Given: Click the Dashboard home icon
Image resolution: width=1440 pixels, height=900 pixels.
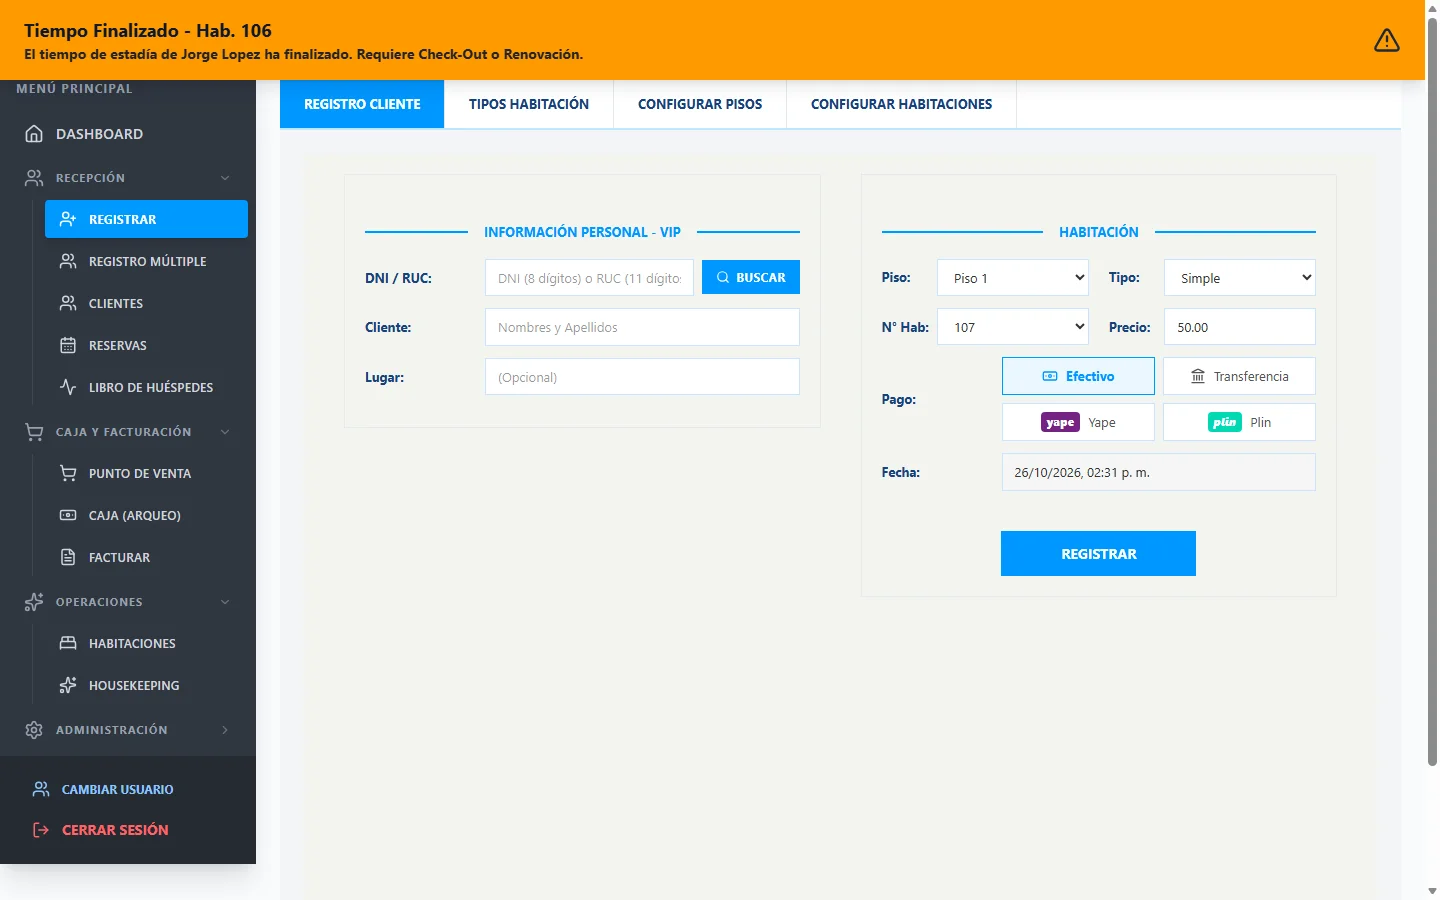Looking at the screenshot, I should click(x=34, y=134).
